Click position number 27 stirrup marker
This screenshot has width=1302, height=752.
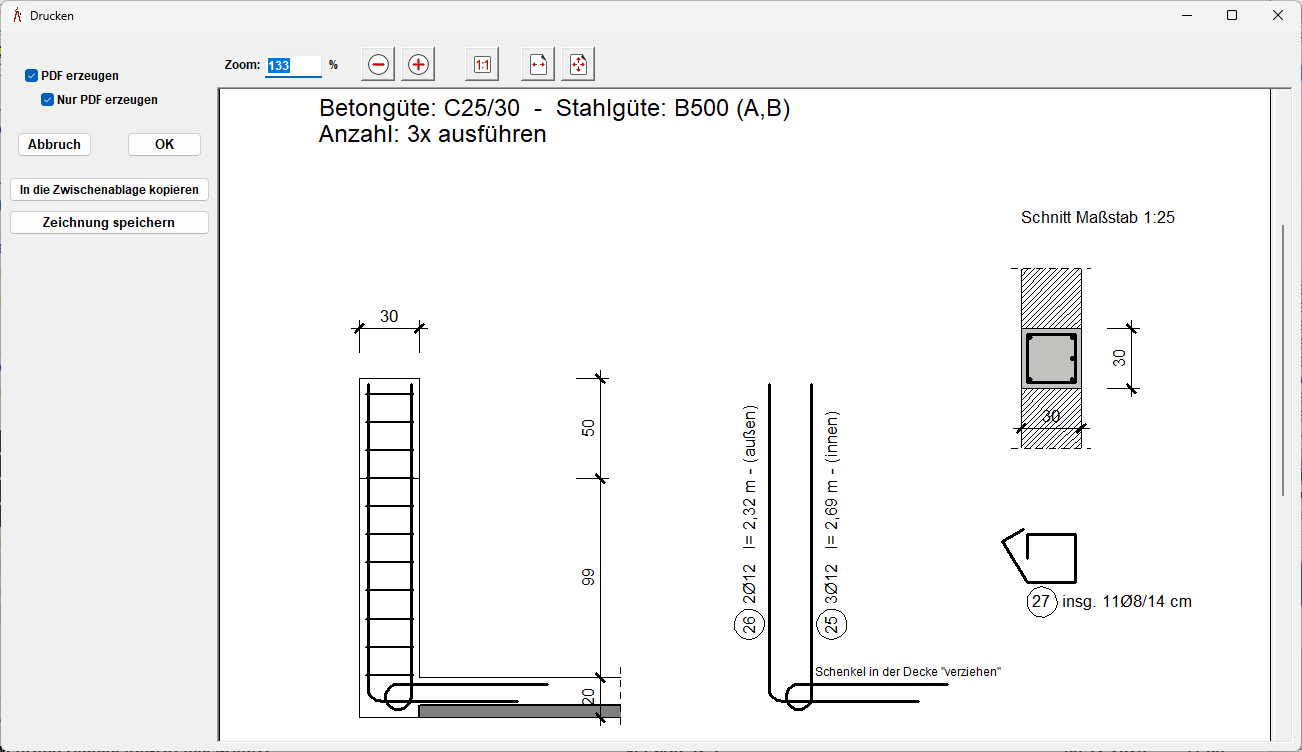tap(1040, 602)
